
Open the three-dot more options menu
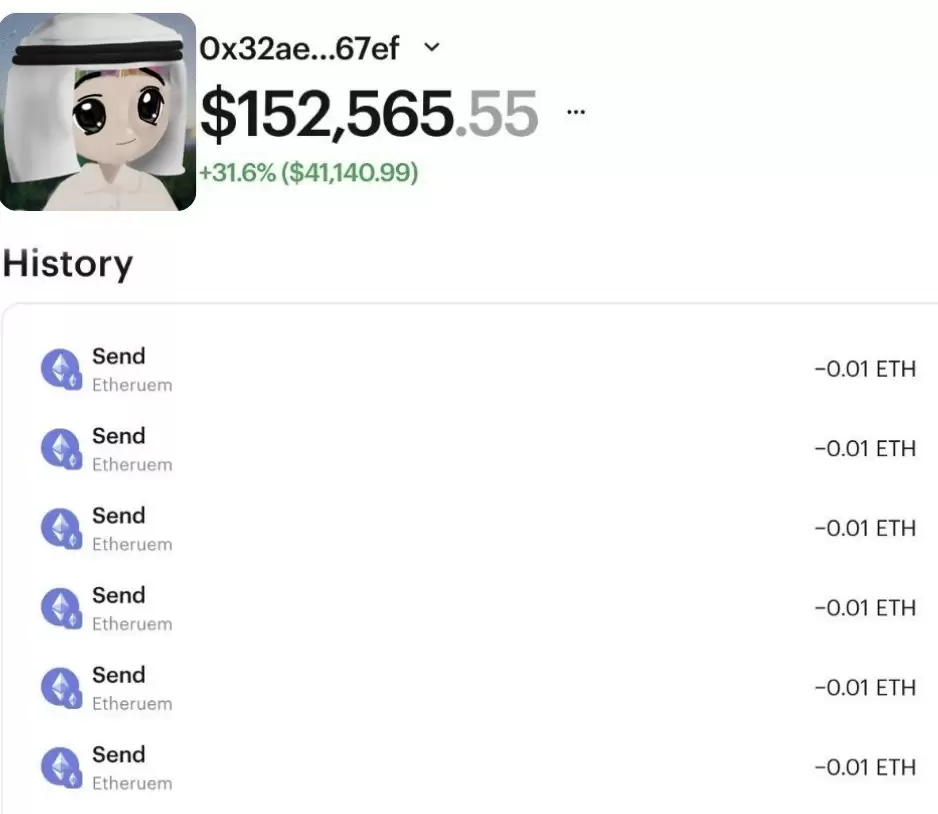click(575, 112)
